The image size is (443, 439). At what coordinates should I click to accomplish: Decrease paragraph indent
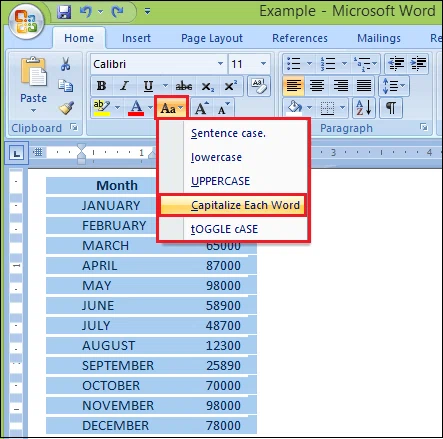396,63
